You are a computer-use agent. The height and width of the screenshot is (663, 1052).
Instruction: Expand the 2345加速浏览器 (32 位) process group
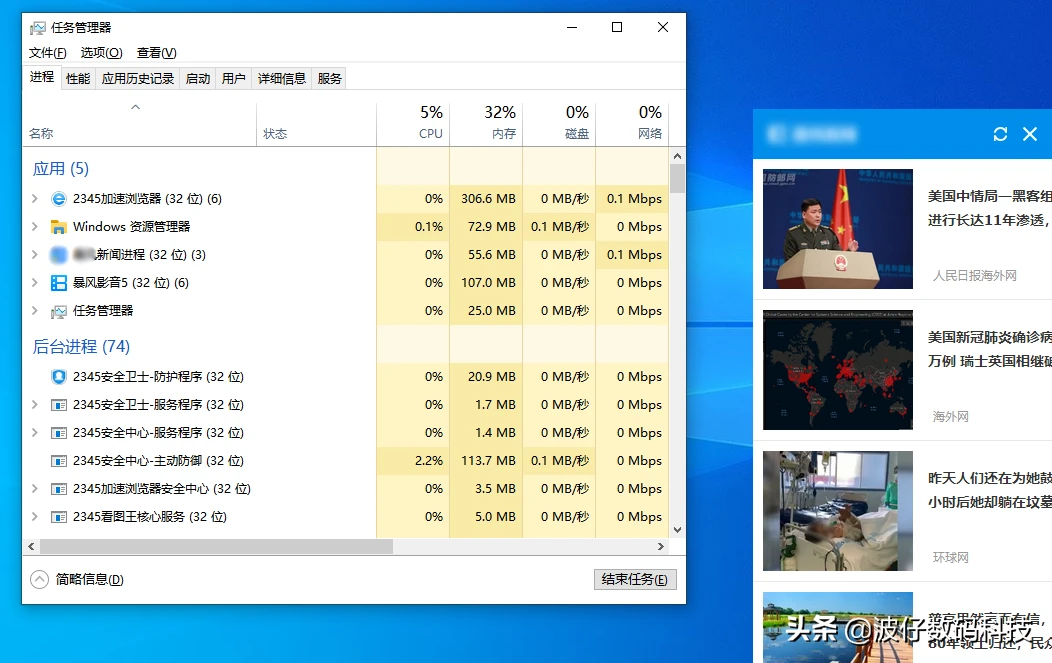point(35,199)
